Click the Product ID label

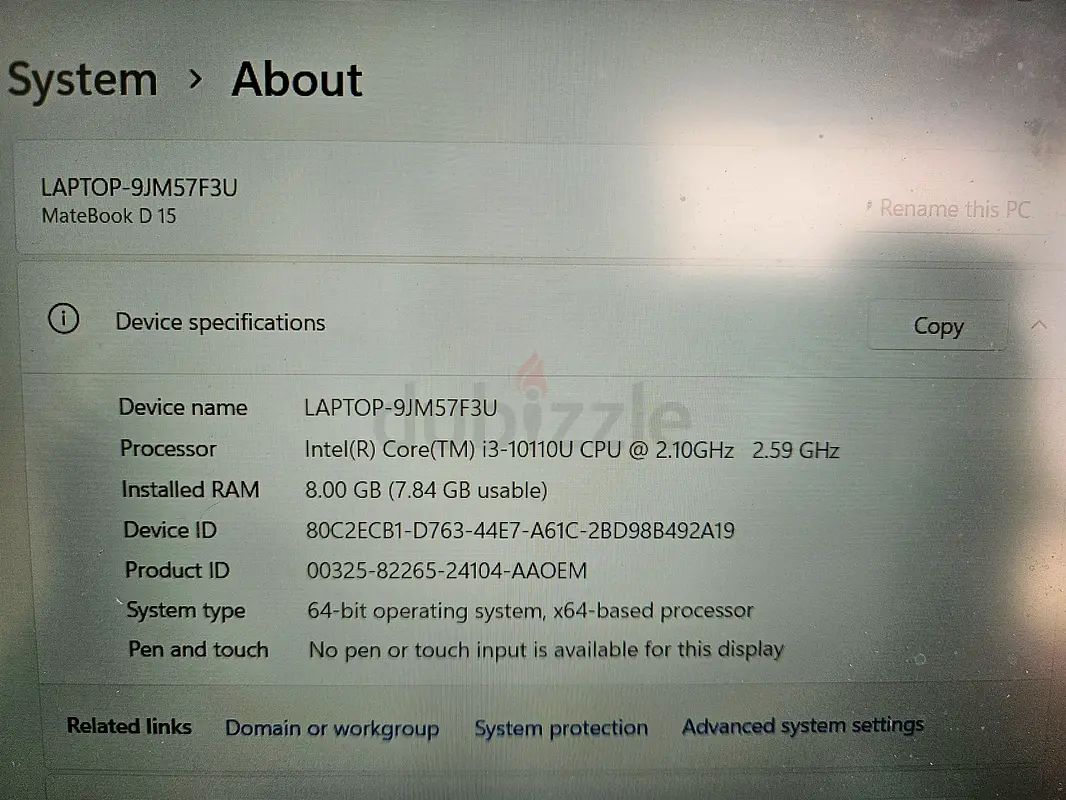pos(177,570)
